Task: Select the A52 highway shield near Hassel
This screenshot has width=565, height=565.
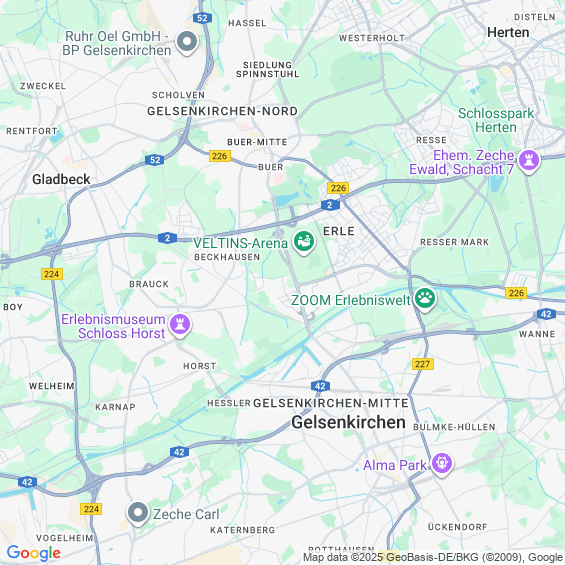Action: click(x=202, y=18)
